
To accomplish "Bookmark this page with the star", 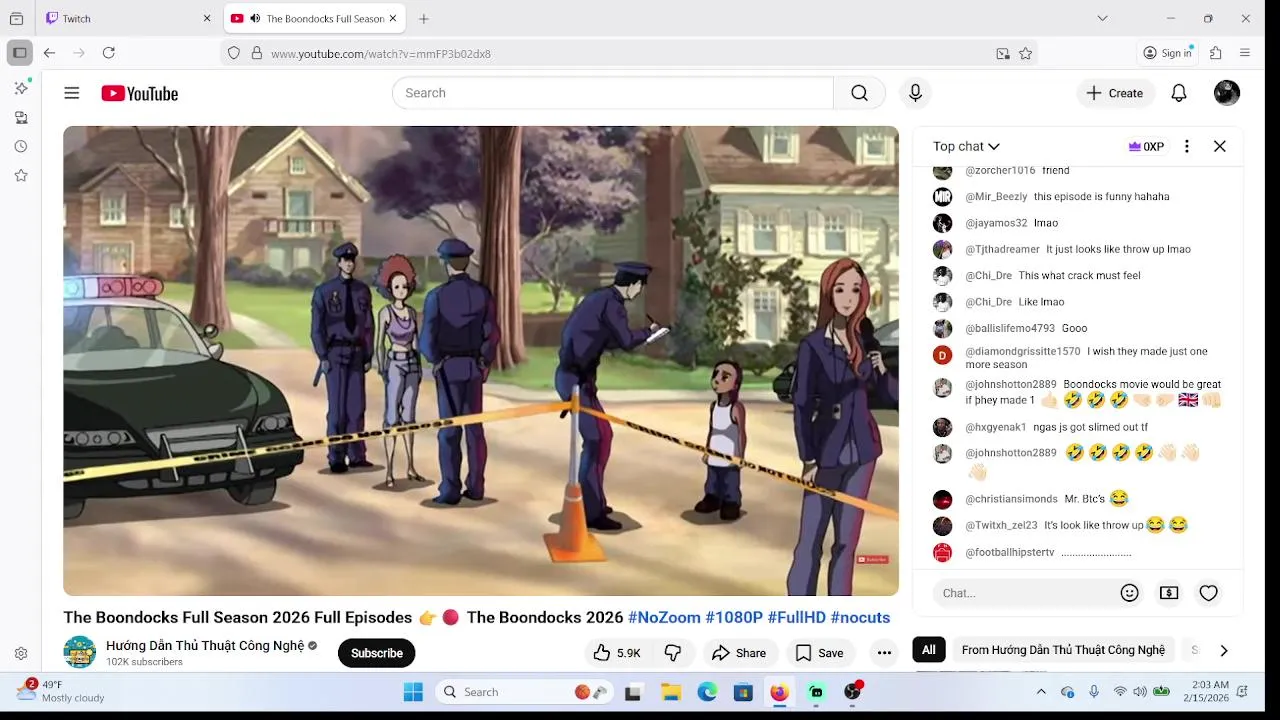I will pos(1025,54).
